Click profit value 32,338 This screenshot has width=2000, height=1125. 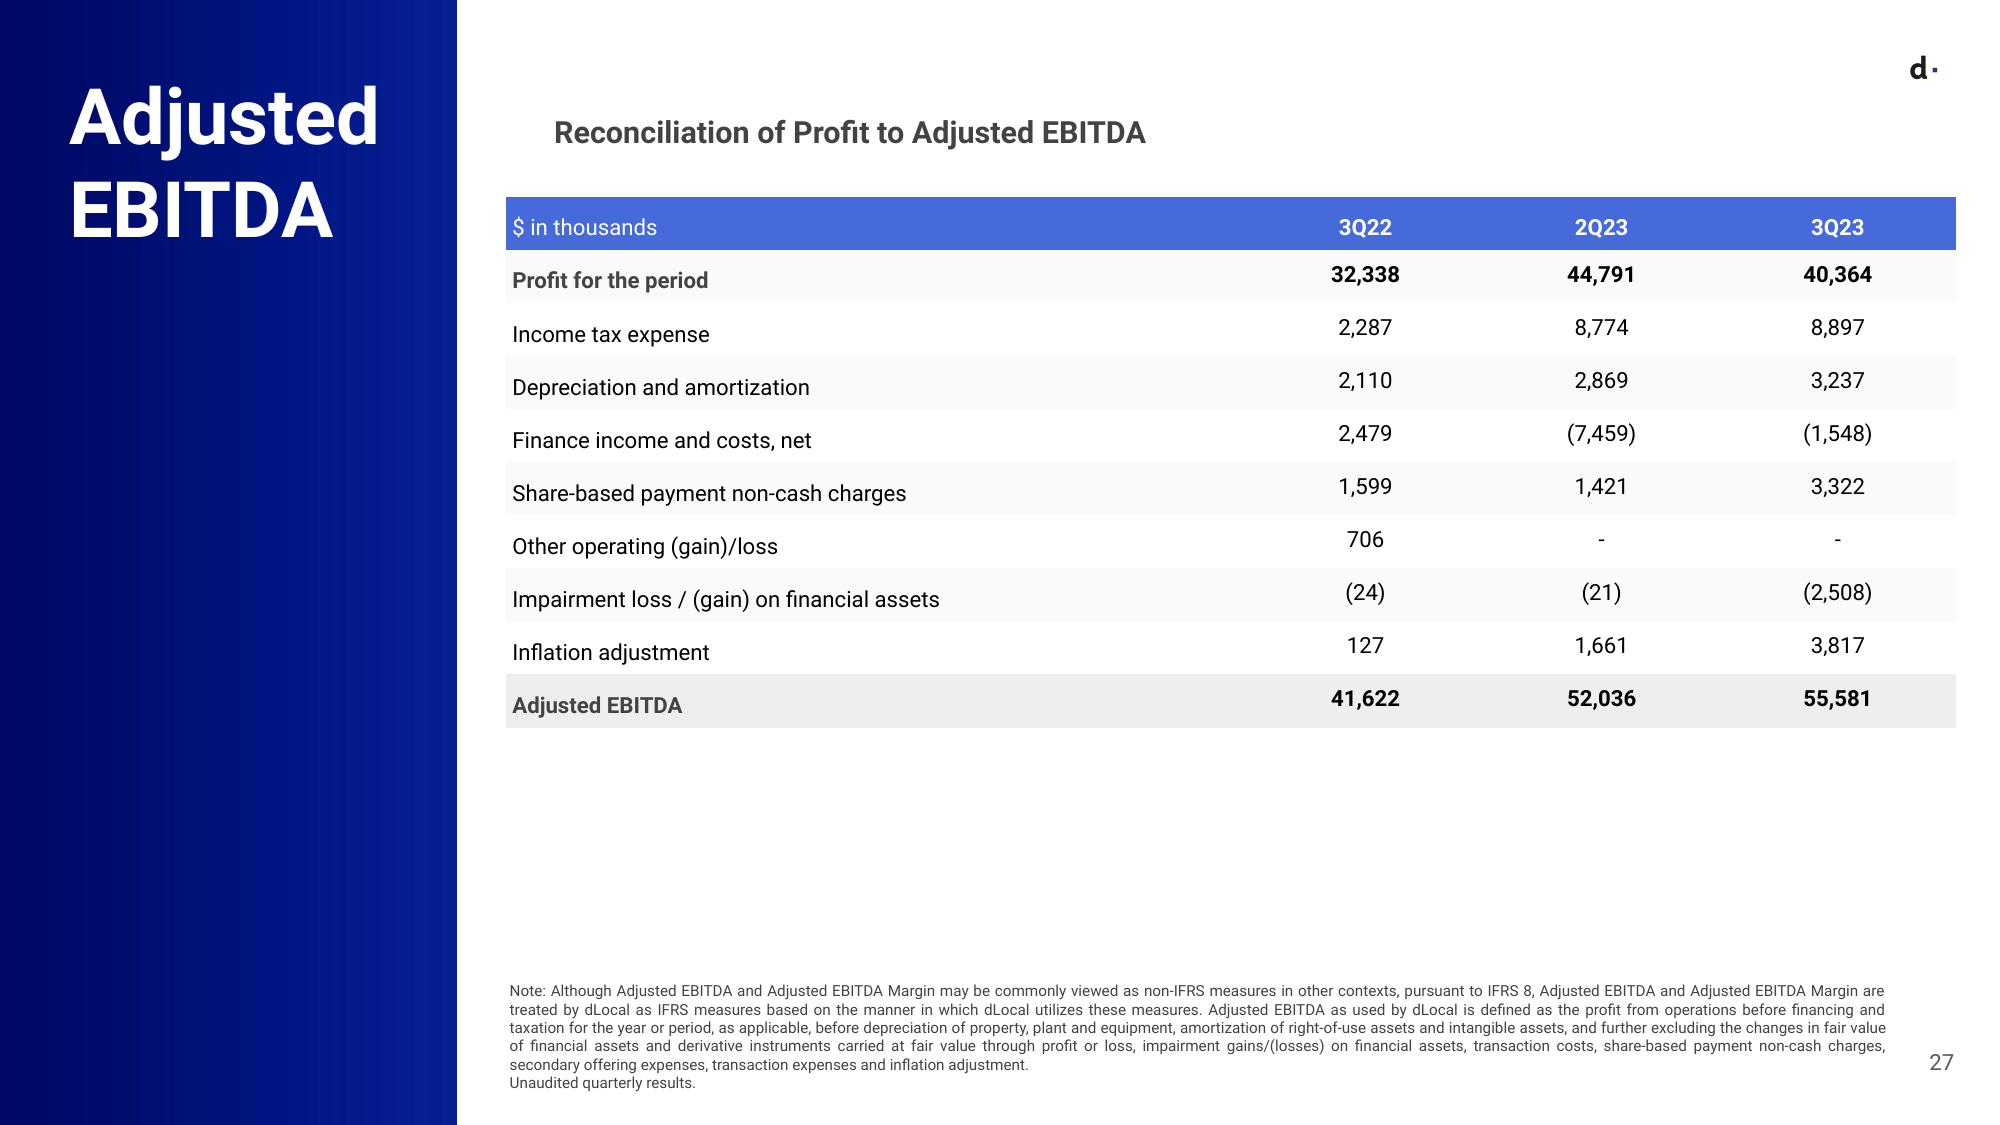click(1365, 275)
